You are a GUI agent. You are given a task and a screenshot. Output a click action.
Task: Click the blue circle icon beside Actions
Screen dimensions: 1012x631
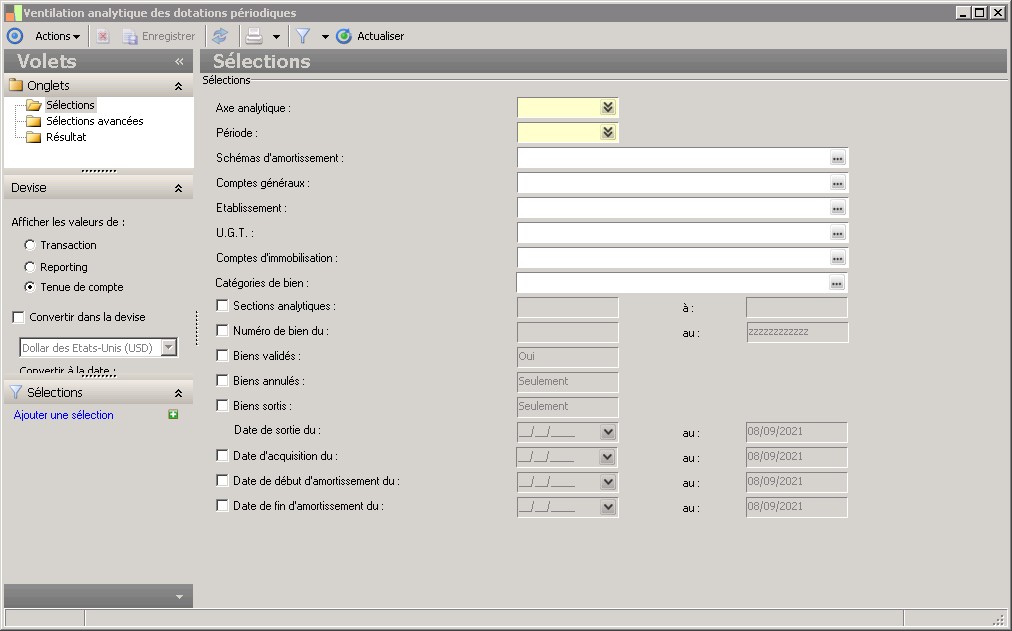tap(15, 36)
